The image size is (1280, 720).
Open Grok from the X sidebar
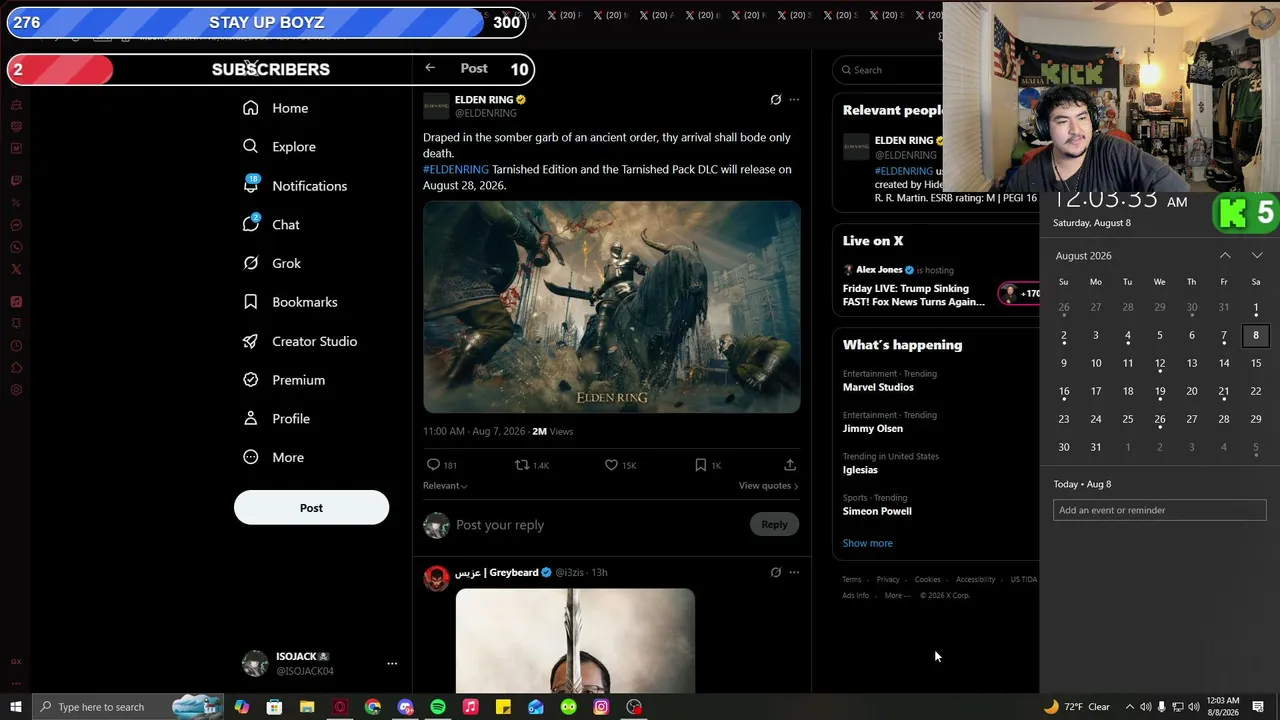pyautogui.click(x=272, y=264)
